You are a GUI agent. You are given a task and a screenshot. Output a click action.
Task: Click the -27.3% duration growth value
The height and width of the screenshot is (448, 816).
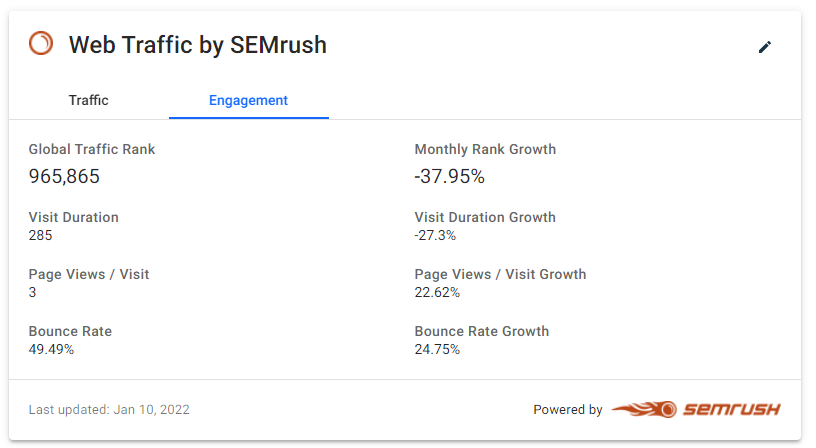click(435, 235)
